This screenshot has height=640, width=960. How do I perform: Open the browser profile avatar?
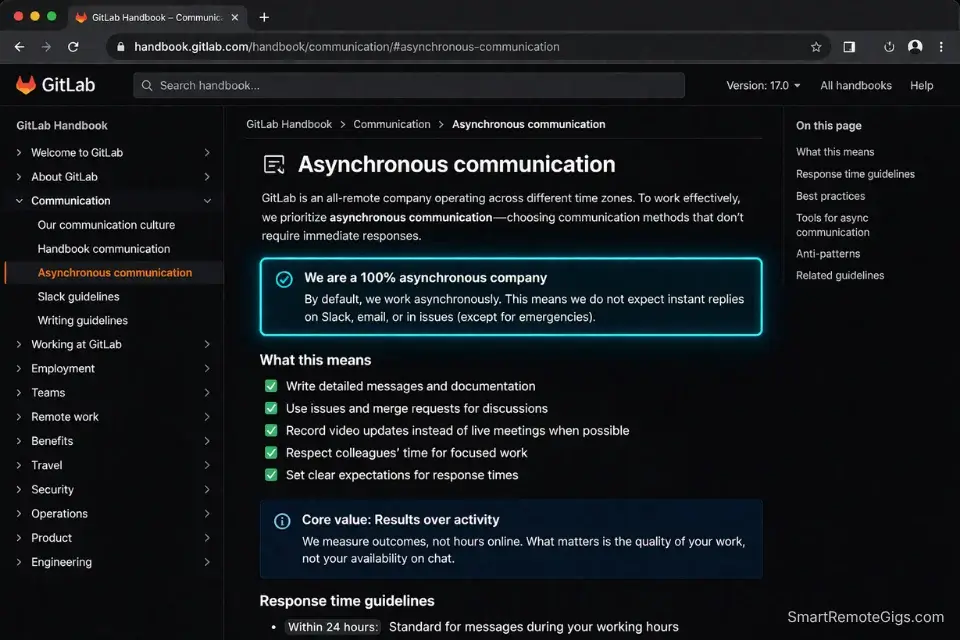click(x=915, y=47)
